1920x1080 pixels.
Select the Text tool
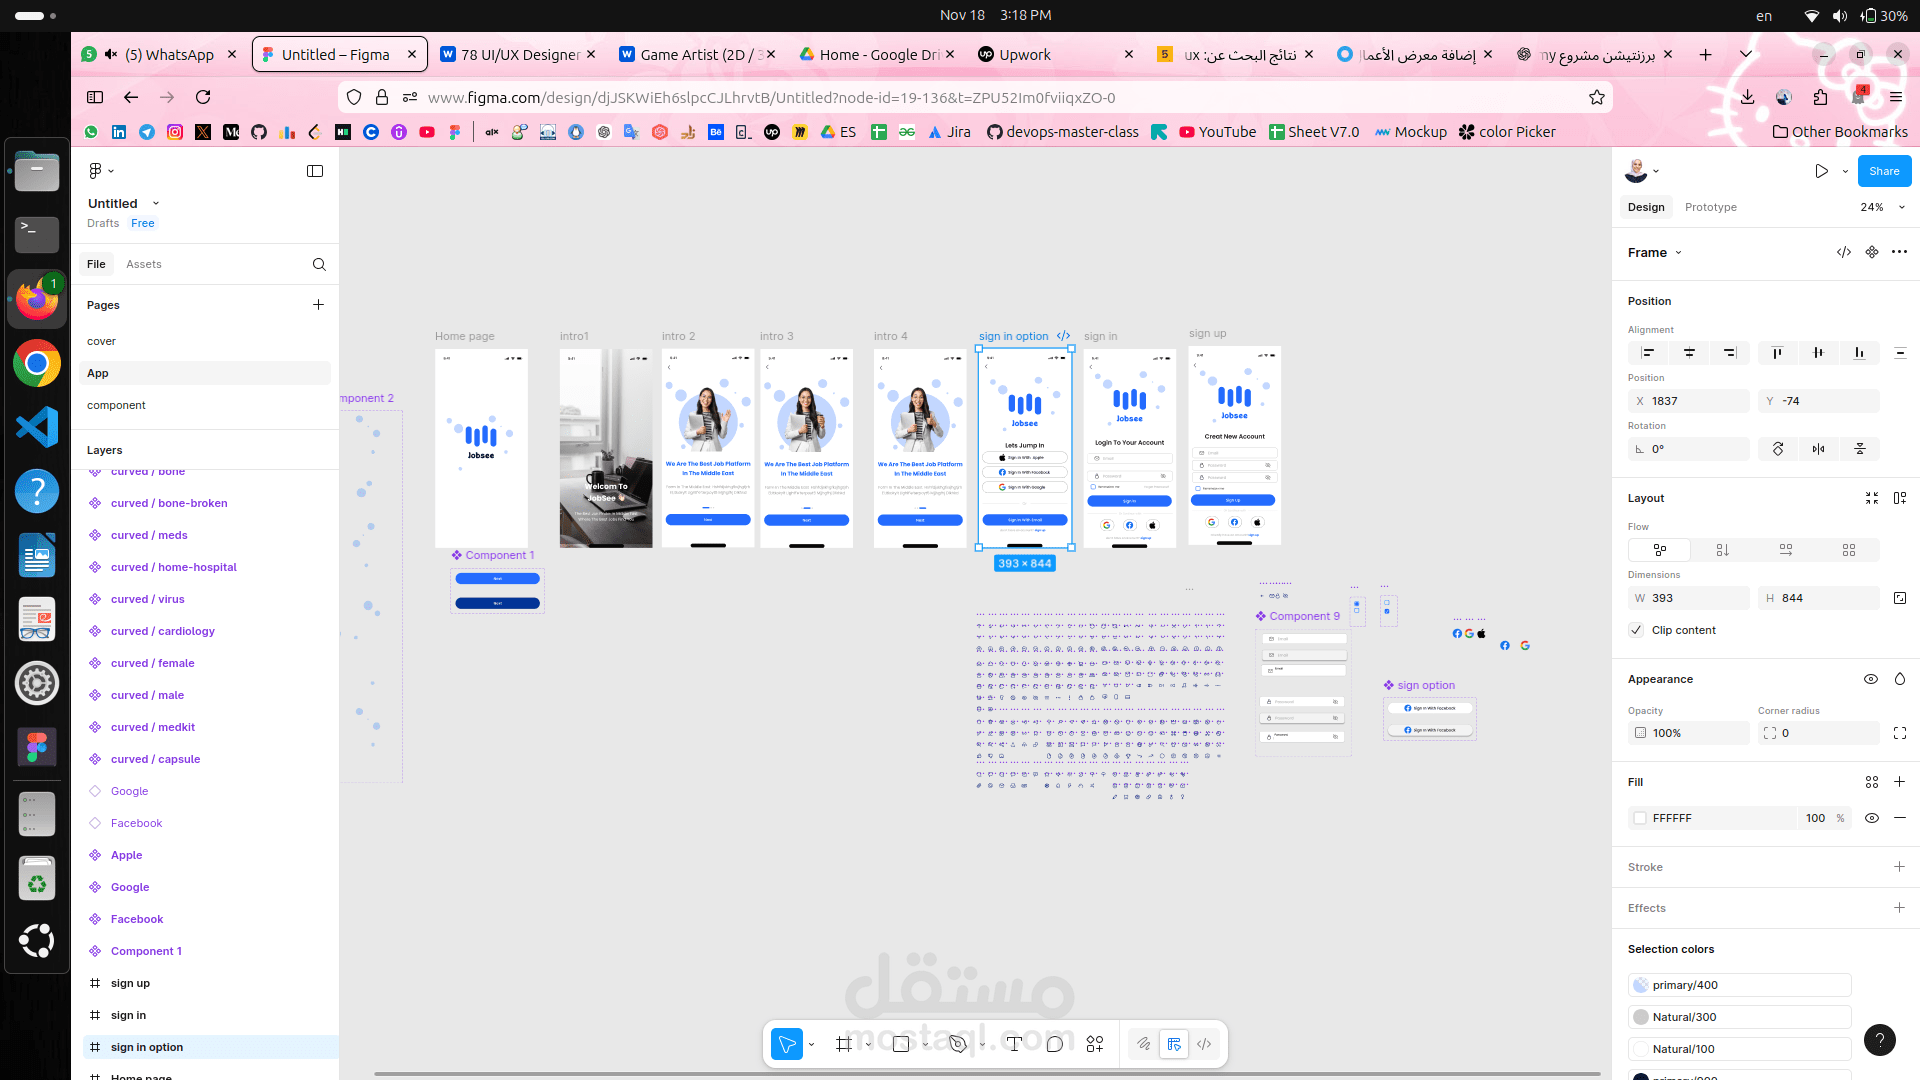click(x=1014, y=1044)
